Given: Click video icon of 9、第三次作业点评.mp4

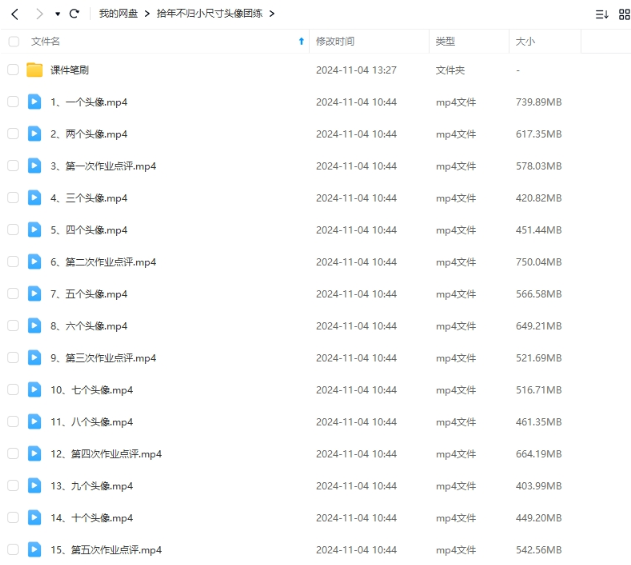Looking at the screenshot, I should (34, 357).
